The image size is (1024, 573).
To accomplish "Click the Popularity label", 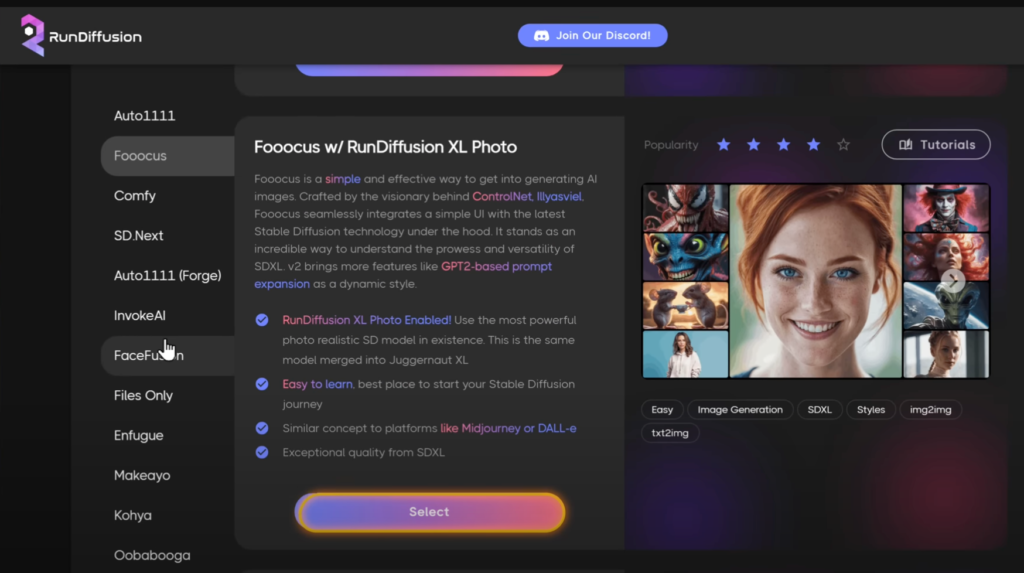I will (671, 145).
